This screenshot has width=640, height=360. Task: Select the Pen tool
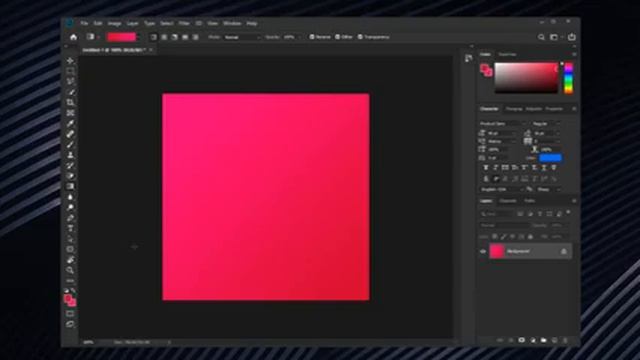[70, 218]
